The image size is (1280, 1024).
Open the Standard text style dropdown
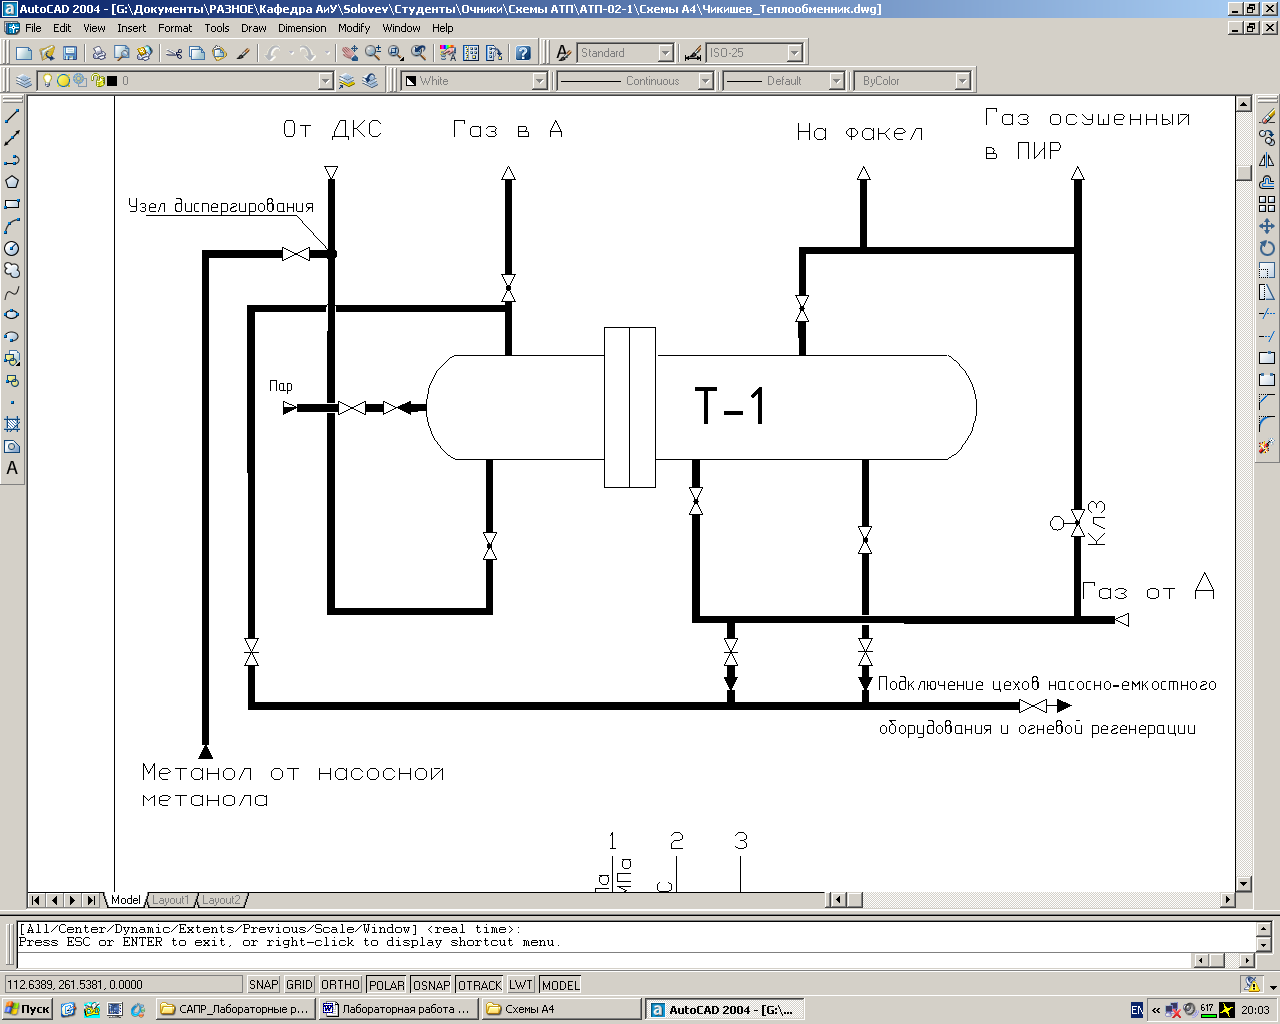click(666, 53)
